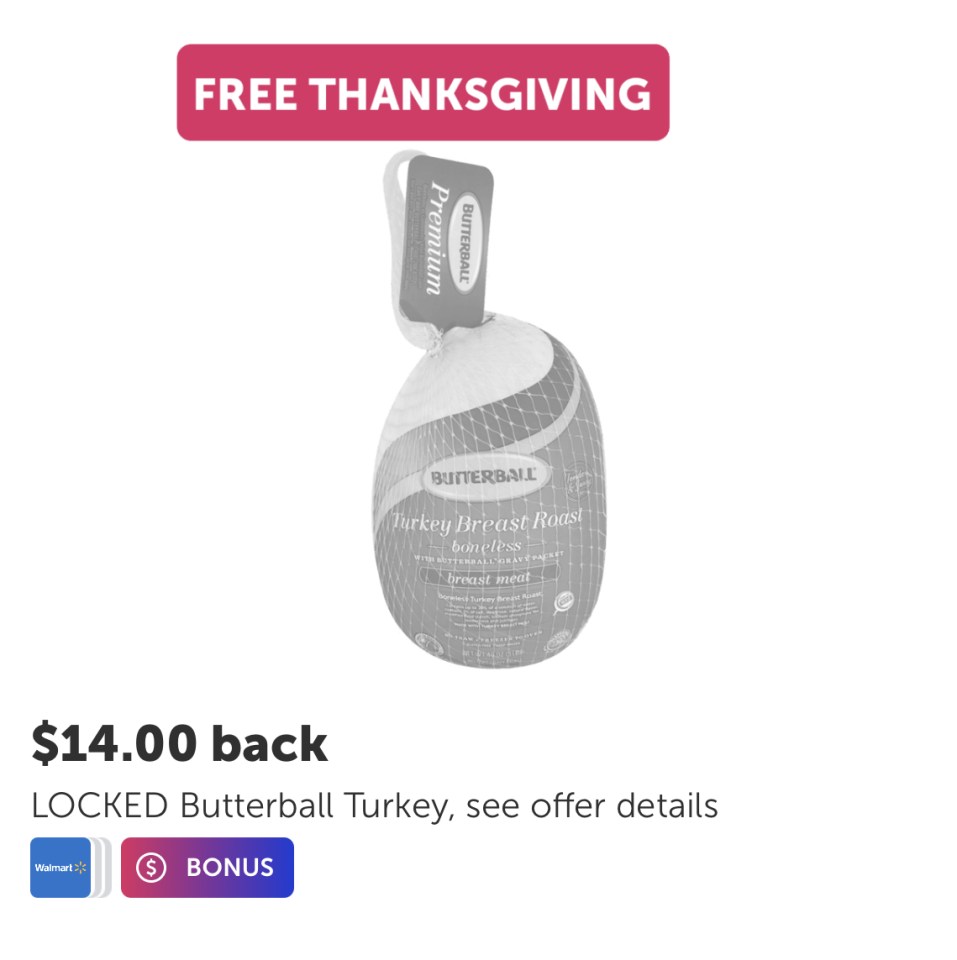Click the Turkey Breast Roast script text
This screenshot has width=957, height=960.
(x=487, y=521)
